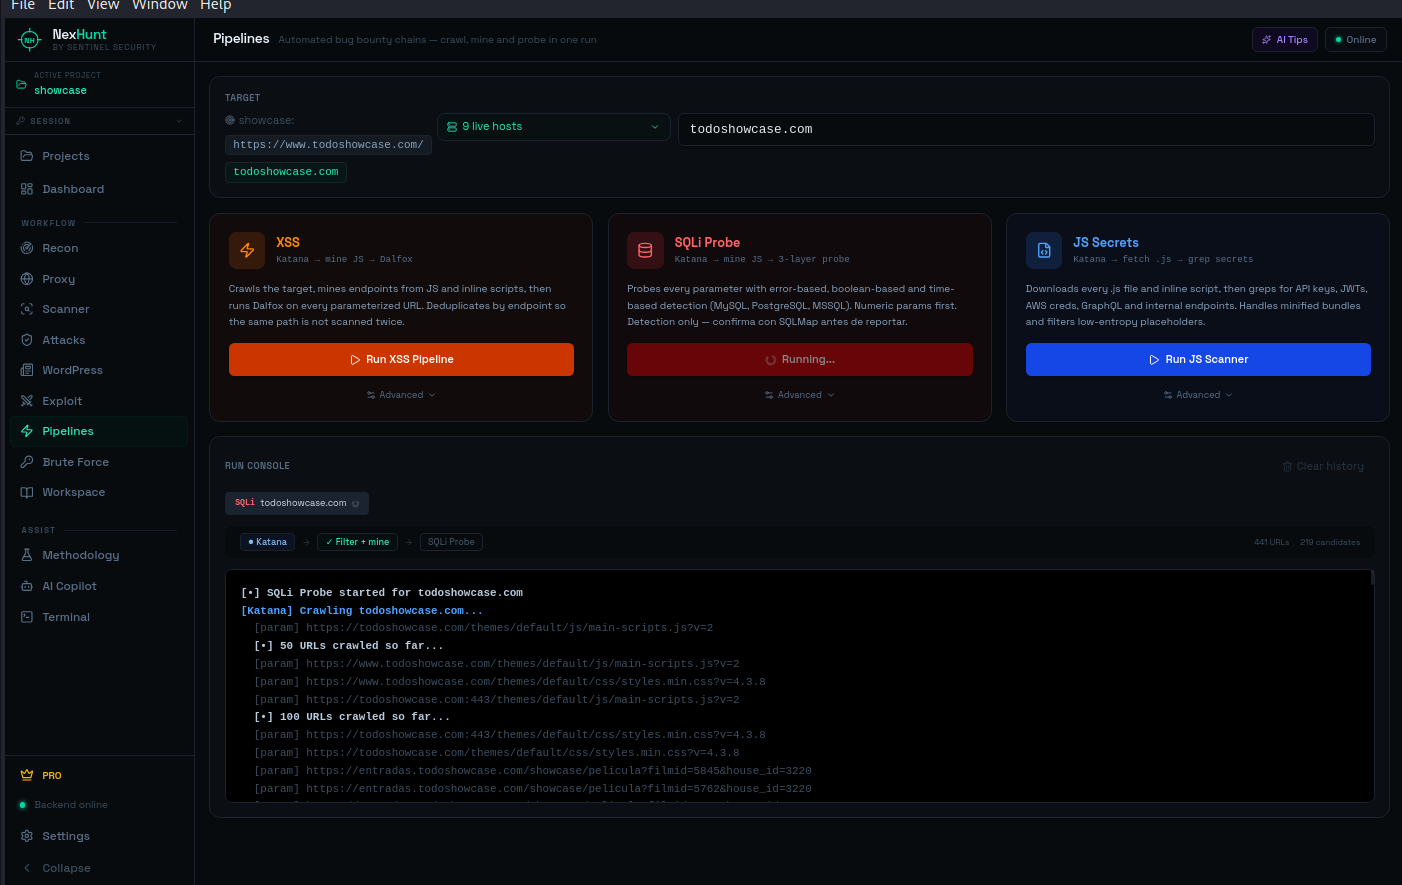Click the spinner icon on SQLi run tab

point(355,503)
